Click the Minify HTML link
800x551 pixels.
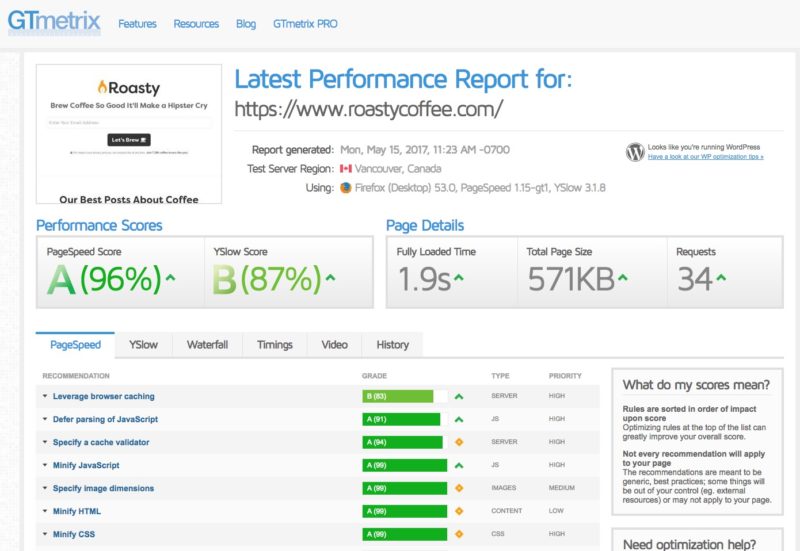tap(77, 511)
